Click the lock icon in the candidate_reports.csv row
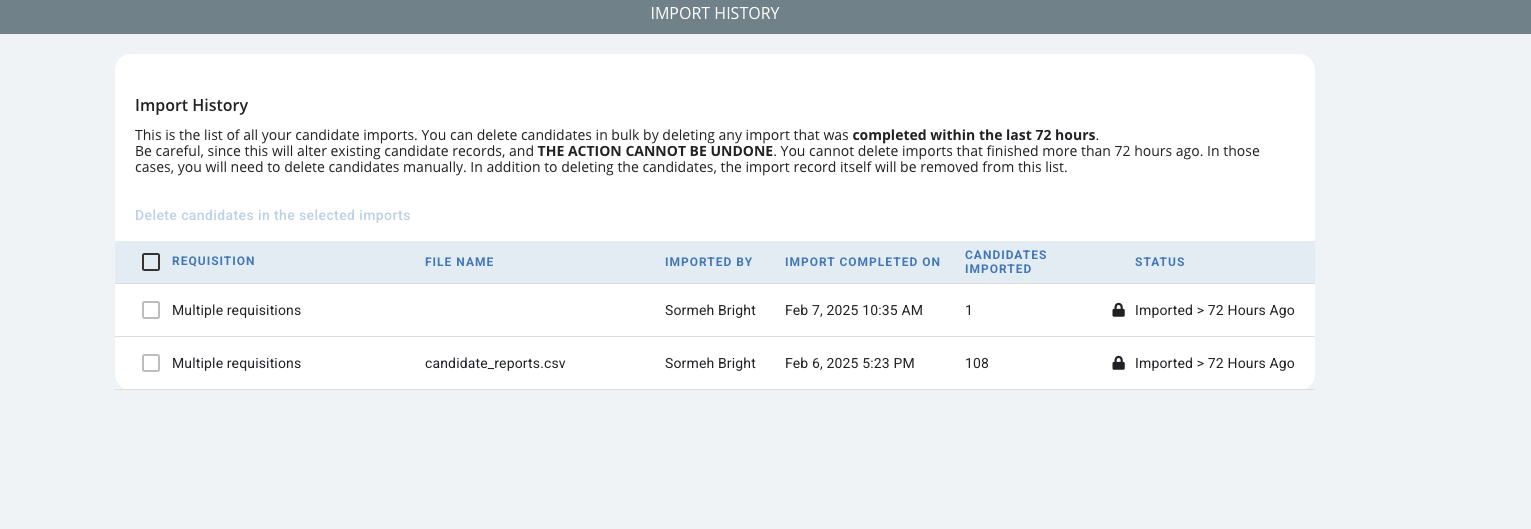 (1118, 363)
